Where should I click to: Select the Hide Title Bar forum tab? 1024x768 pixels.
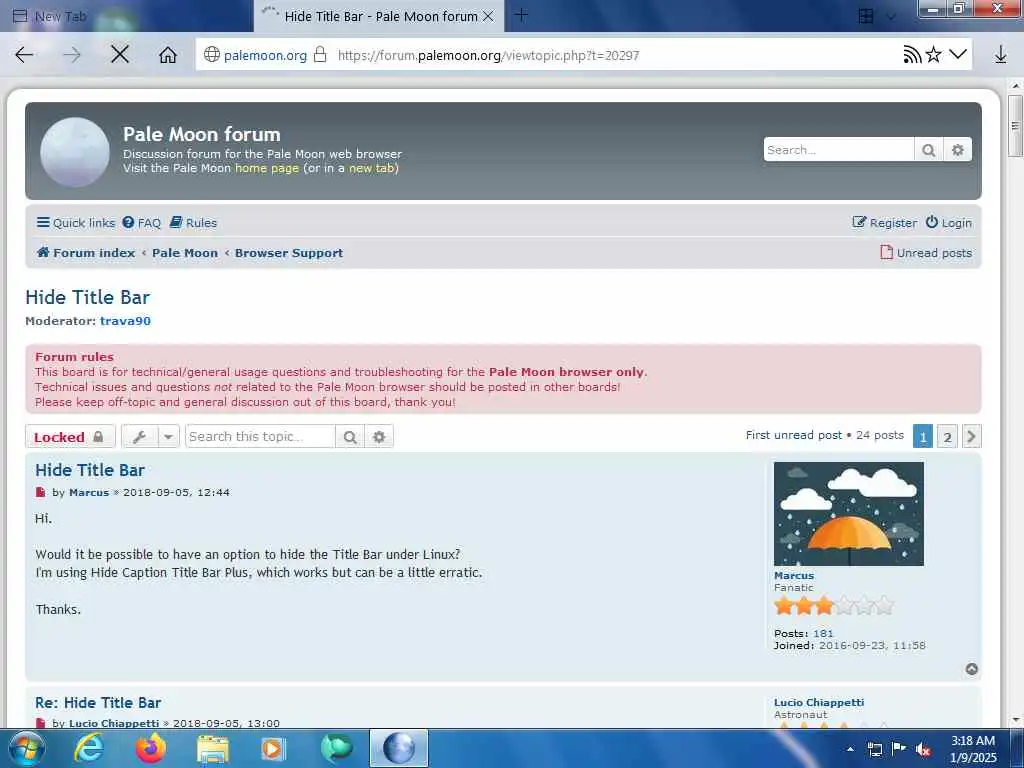[x=379, y=16]
